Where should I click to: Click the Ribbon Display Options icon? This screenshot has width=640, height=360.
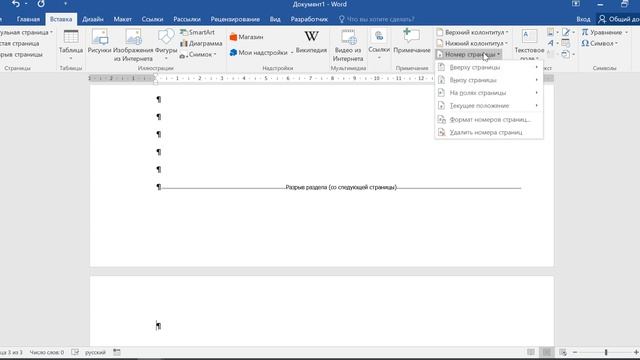coord(576,4)
